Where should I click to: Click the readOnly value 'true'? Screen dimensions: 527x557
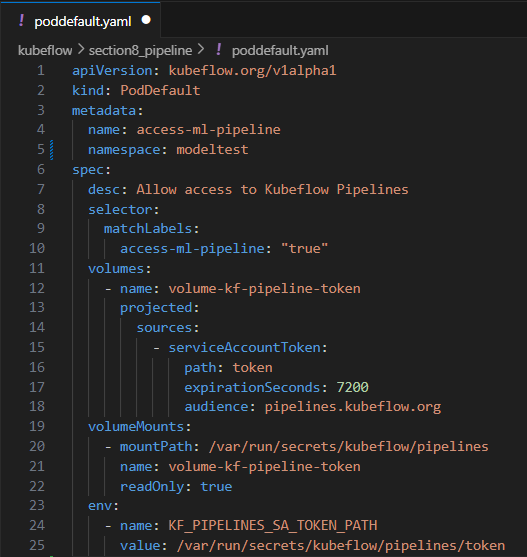point(216,487)
